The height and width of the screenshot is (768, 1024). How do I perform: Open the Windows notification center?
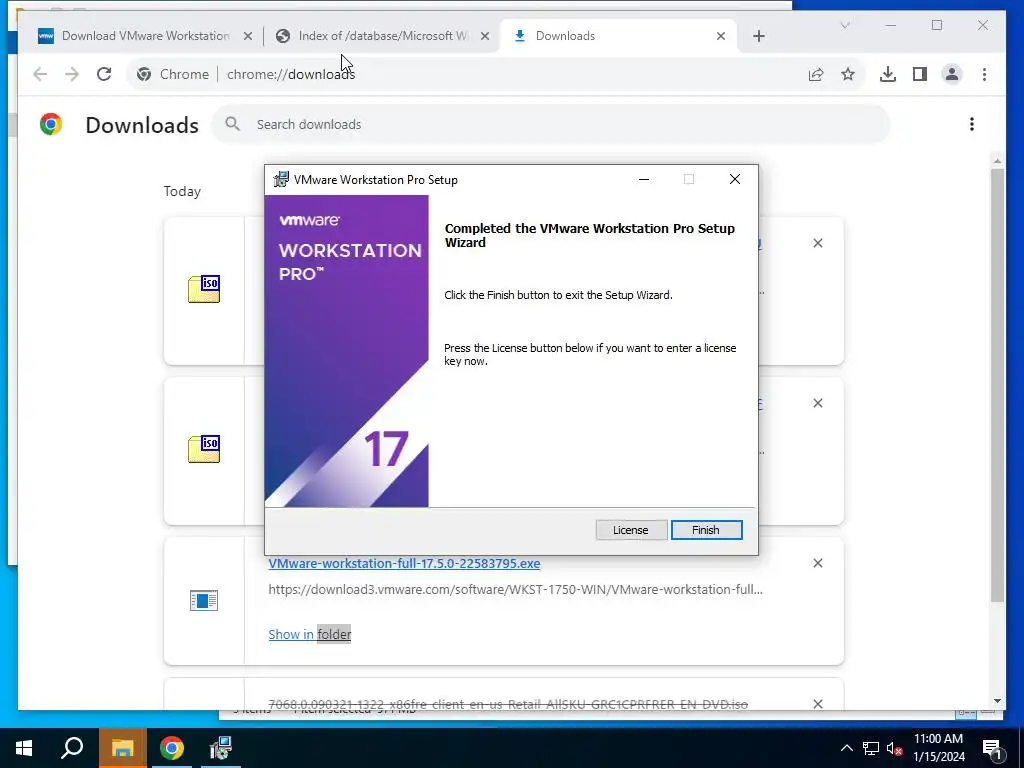click(x=992, y=748)
